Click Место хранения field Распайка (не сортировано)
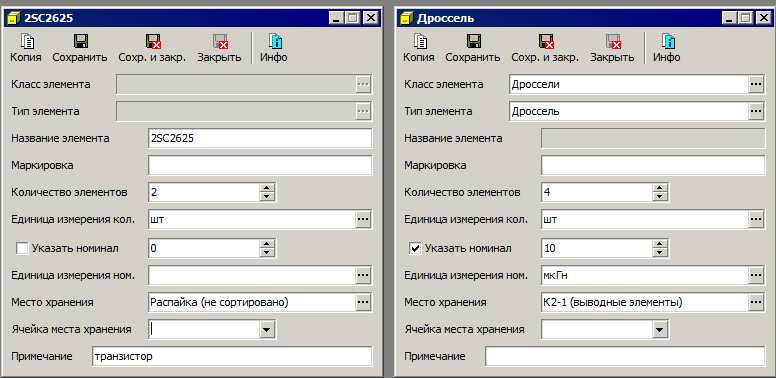The width and height of the screenshot is (776, 378). (252, 302)
